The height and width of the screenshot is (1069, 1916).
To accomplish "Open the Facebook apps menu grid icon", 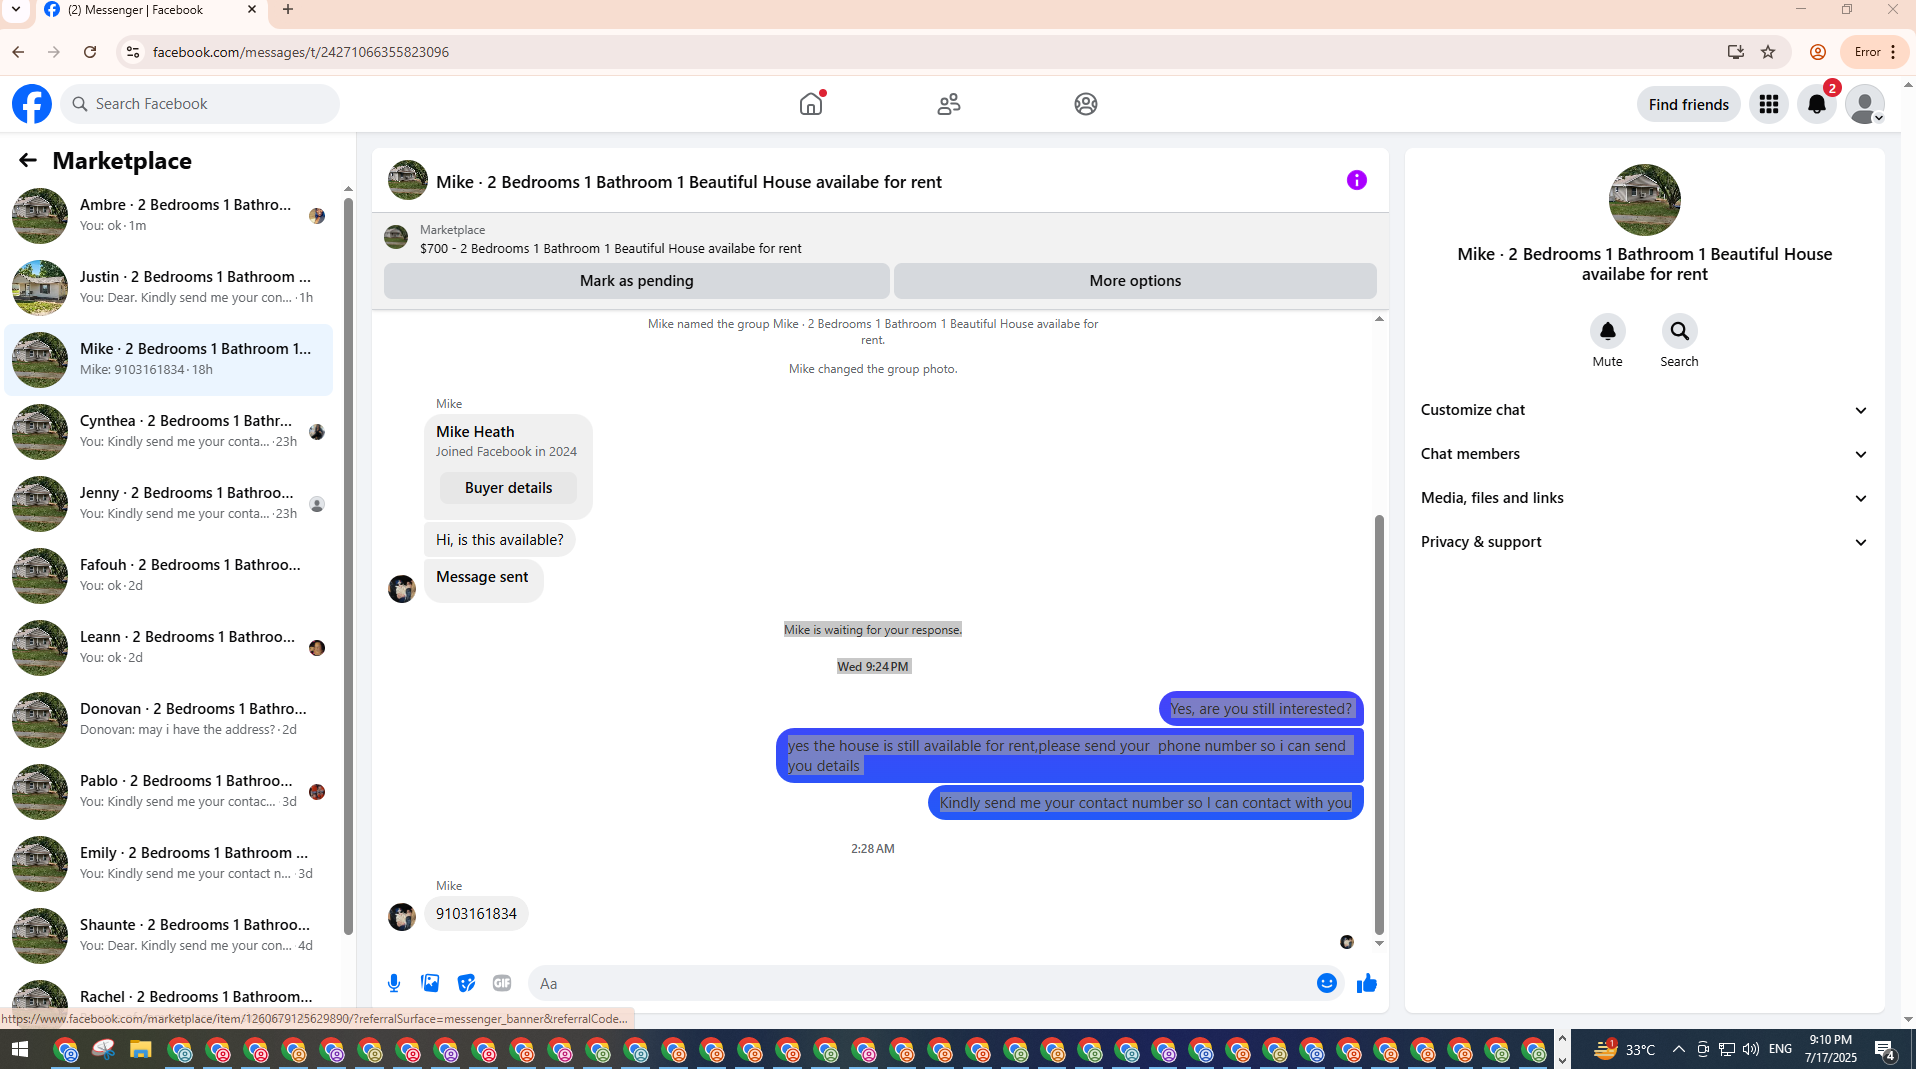I will 1768,104.
